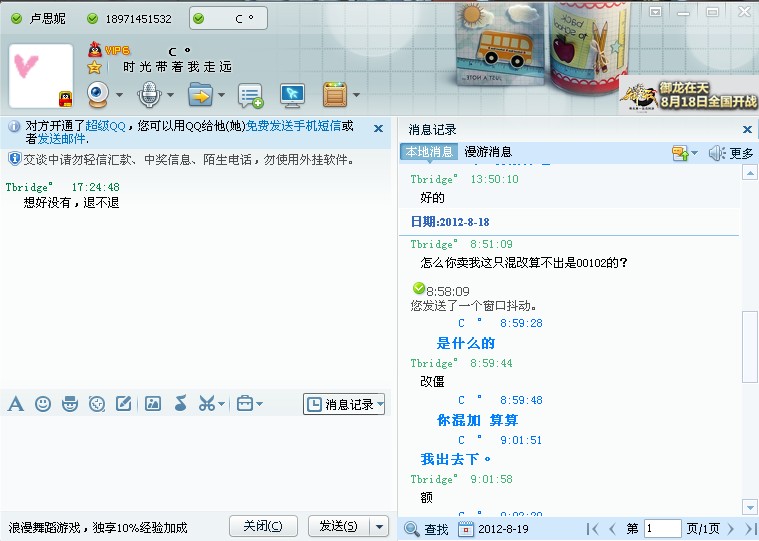The image size is (759, 541).
Task: Click the 发送(S) send button
Action: [x=337, y=526]
